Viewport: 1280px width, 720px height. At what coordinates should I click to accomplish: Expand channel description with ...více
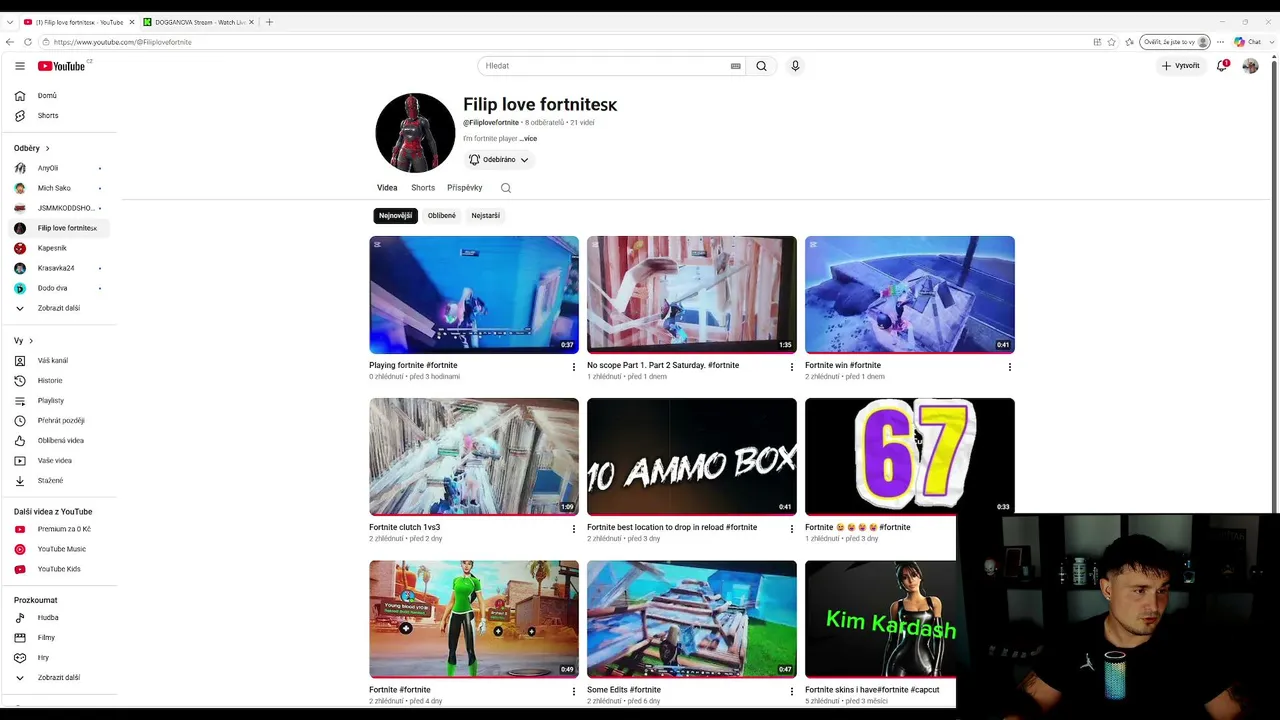[x=528, y=139]
